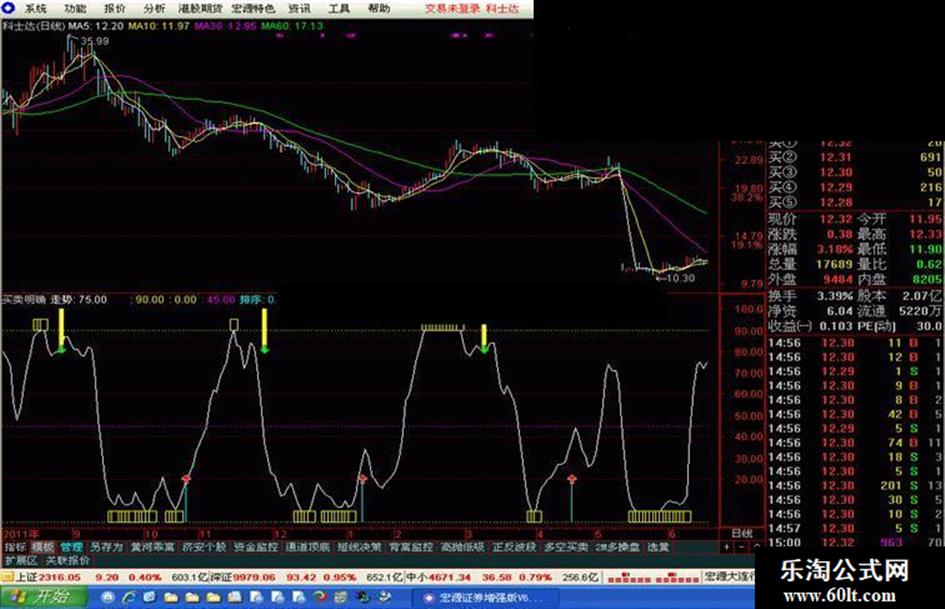Screen dimensions: 945x609
Task: Click the first yellow sell arrow marker
Action: coord(61,330)
